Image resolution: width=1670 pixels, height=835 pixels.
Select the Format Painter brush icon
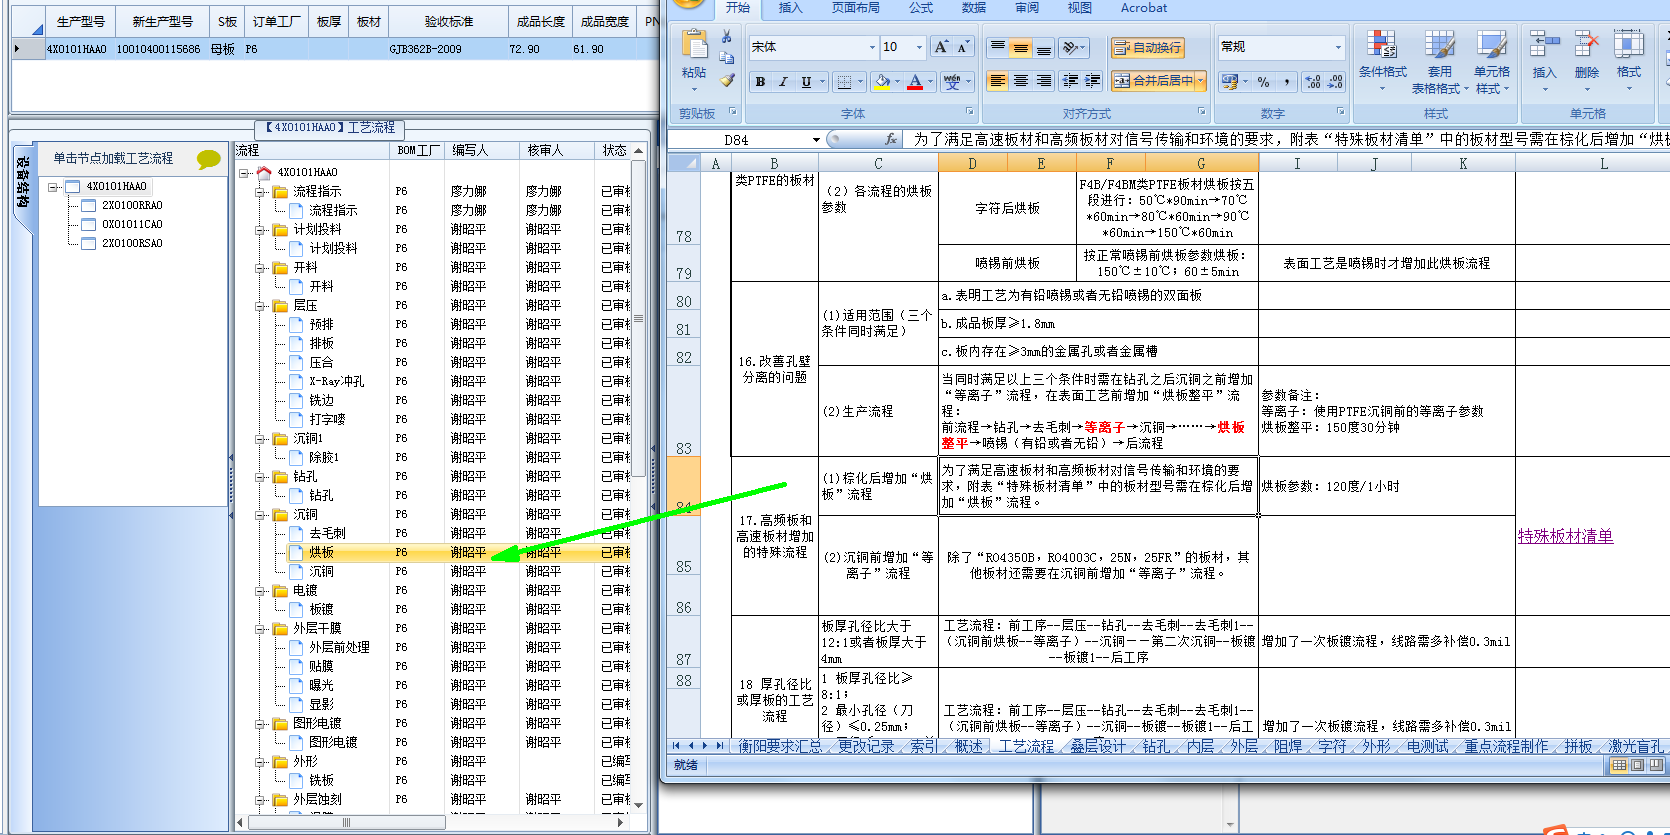727,80
